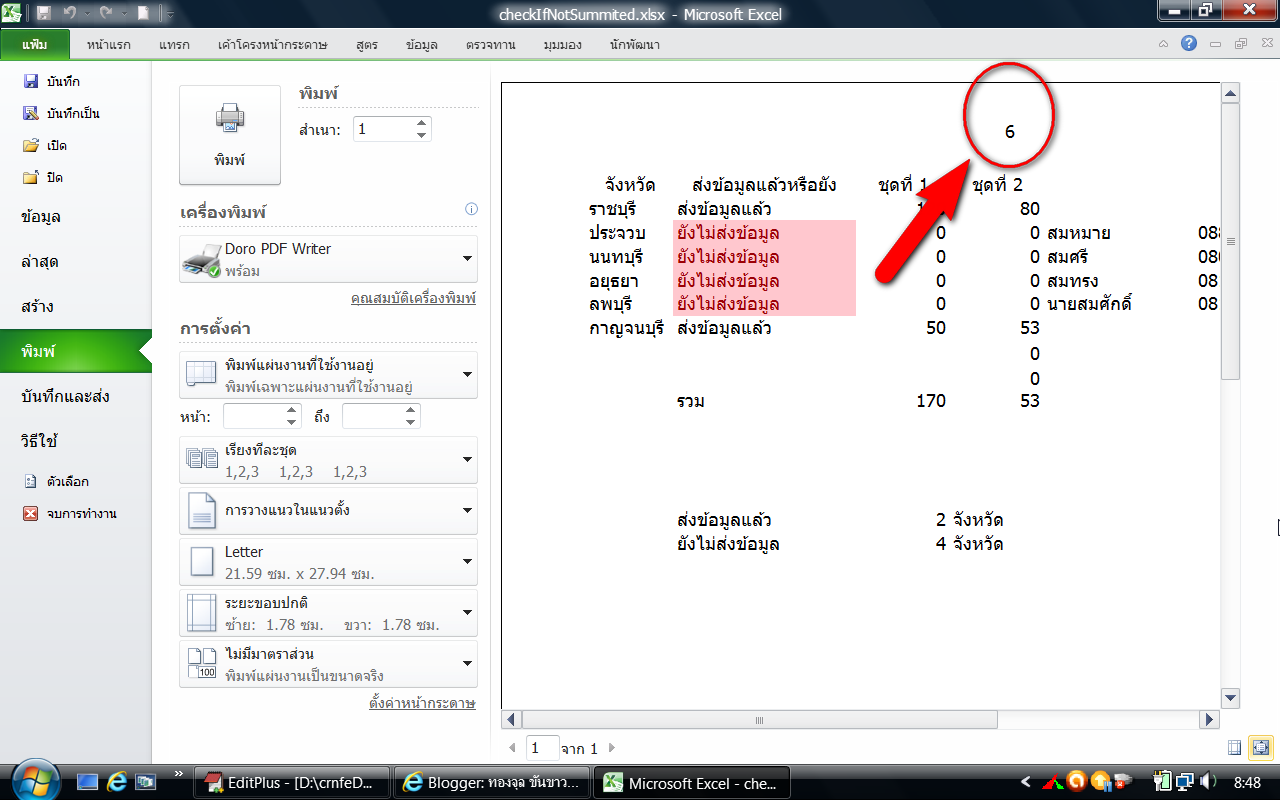This screenshot has height=800, width=1280.
Task: Open the volume control in the system tray
Action: point(1205,783)
